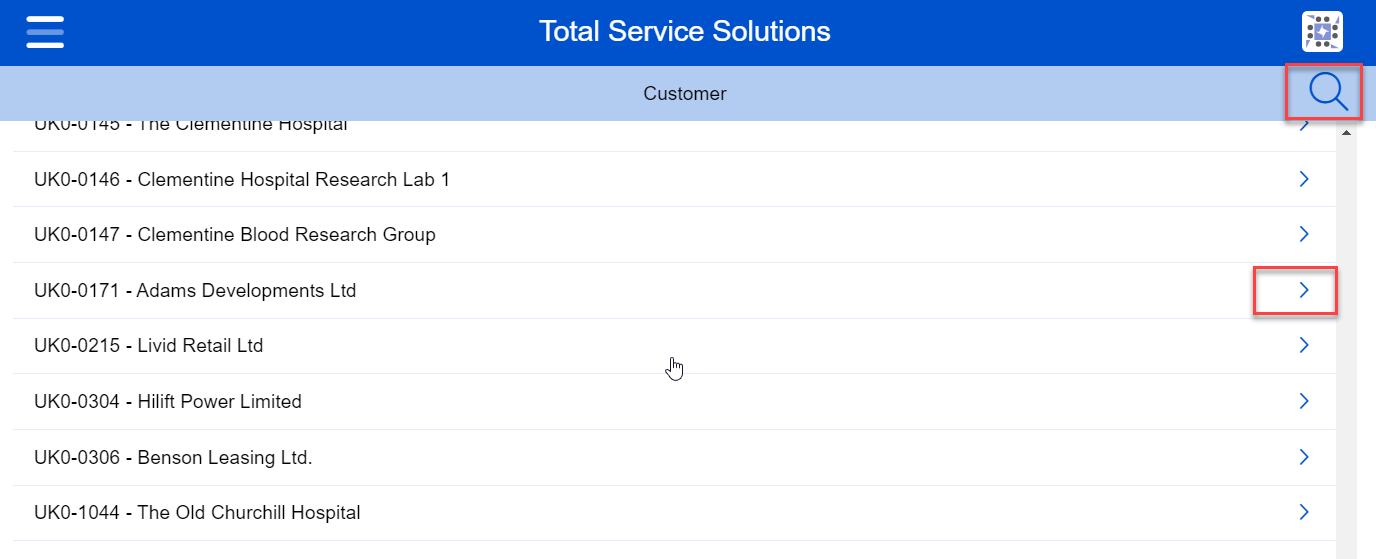Image resolution: width=1376 pixels, height=559 pixels.
Task: Click the customer list vertical scrollbar
Action: point(1346,340)
